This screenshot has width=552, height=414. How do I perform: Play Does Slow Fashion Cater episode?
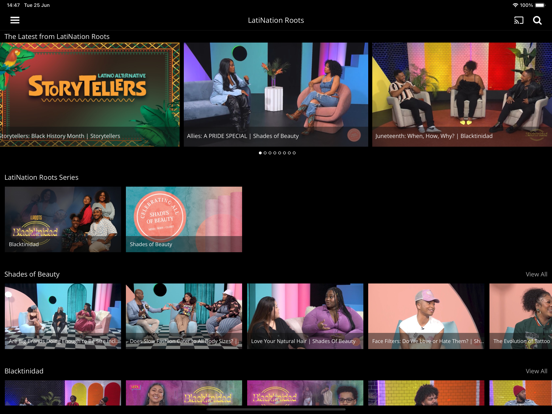coord(184,316)
